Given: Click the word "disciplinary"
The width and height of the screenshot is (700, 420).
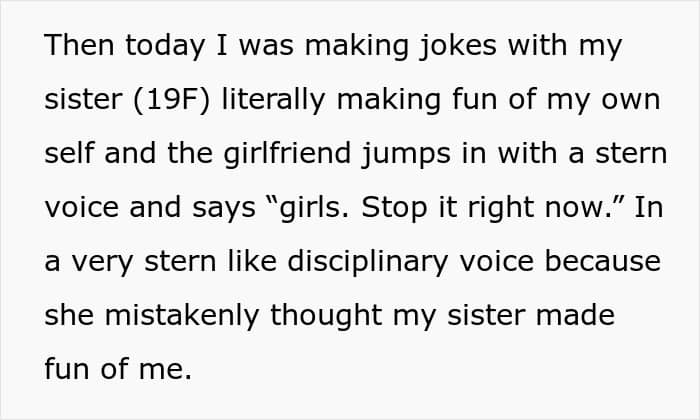Looking at the screenshot, I should [367, 262].
